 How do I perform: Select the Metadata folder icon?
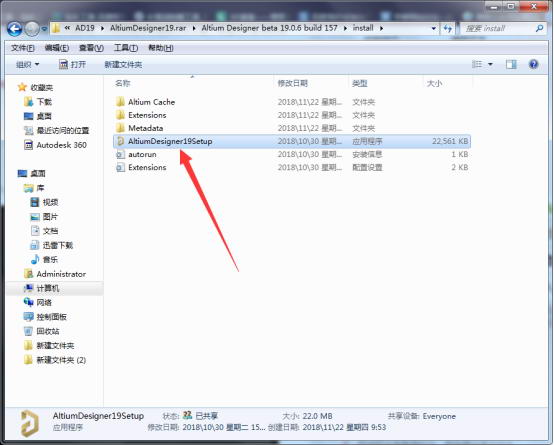pos(120,128)
